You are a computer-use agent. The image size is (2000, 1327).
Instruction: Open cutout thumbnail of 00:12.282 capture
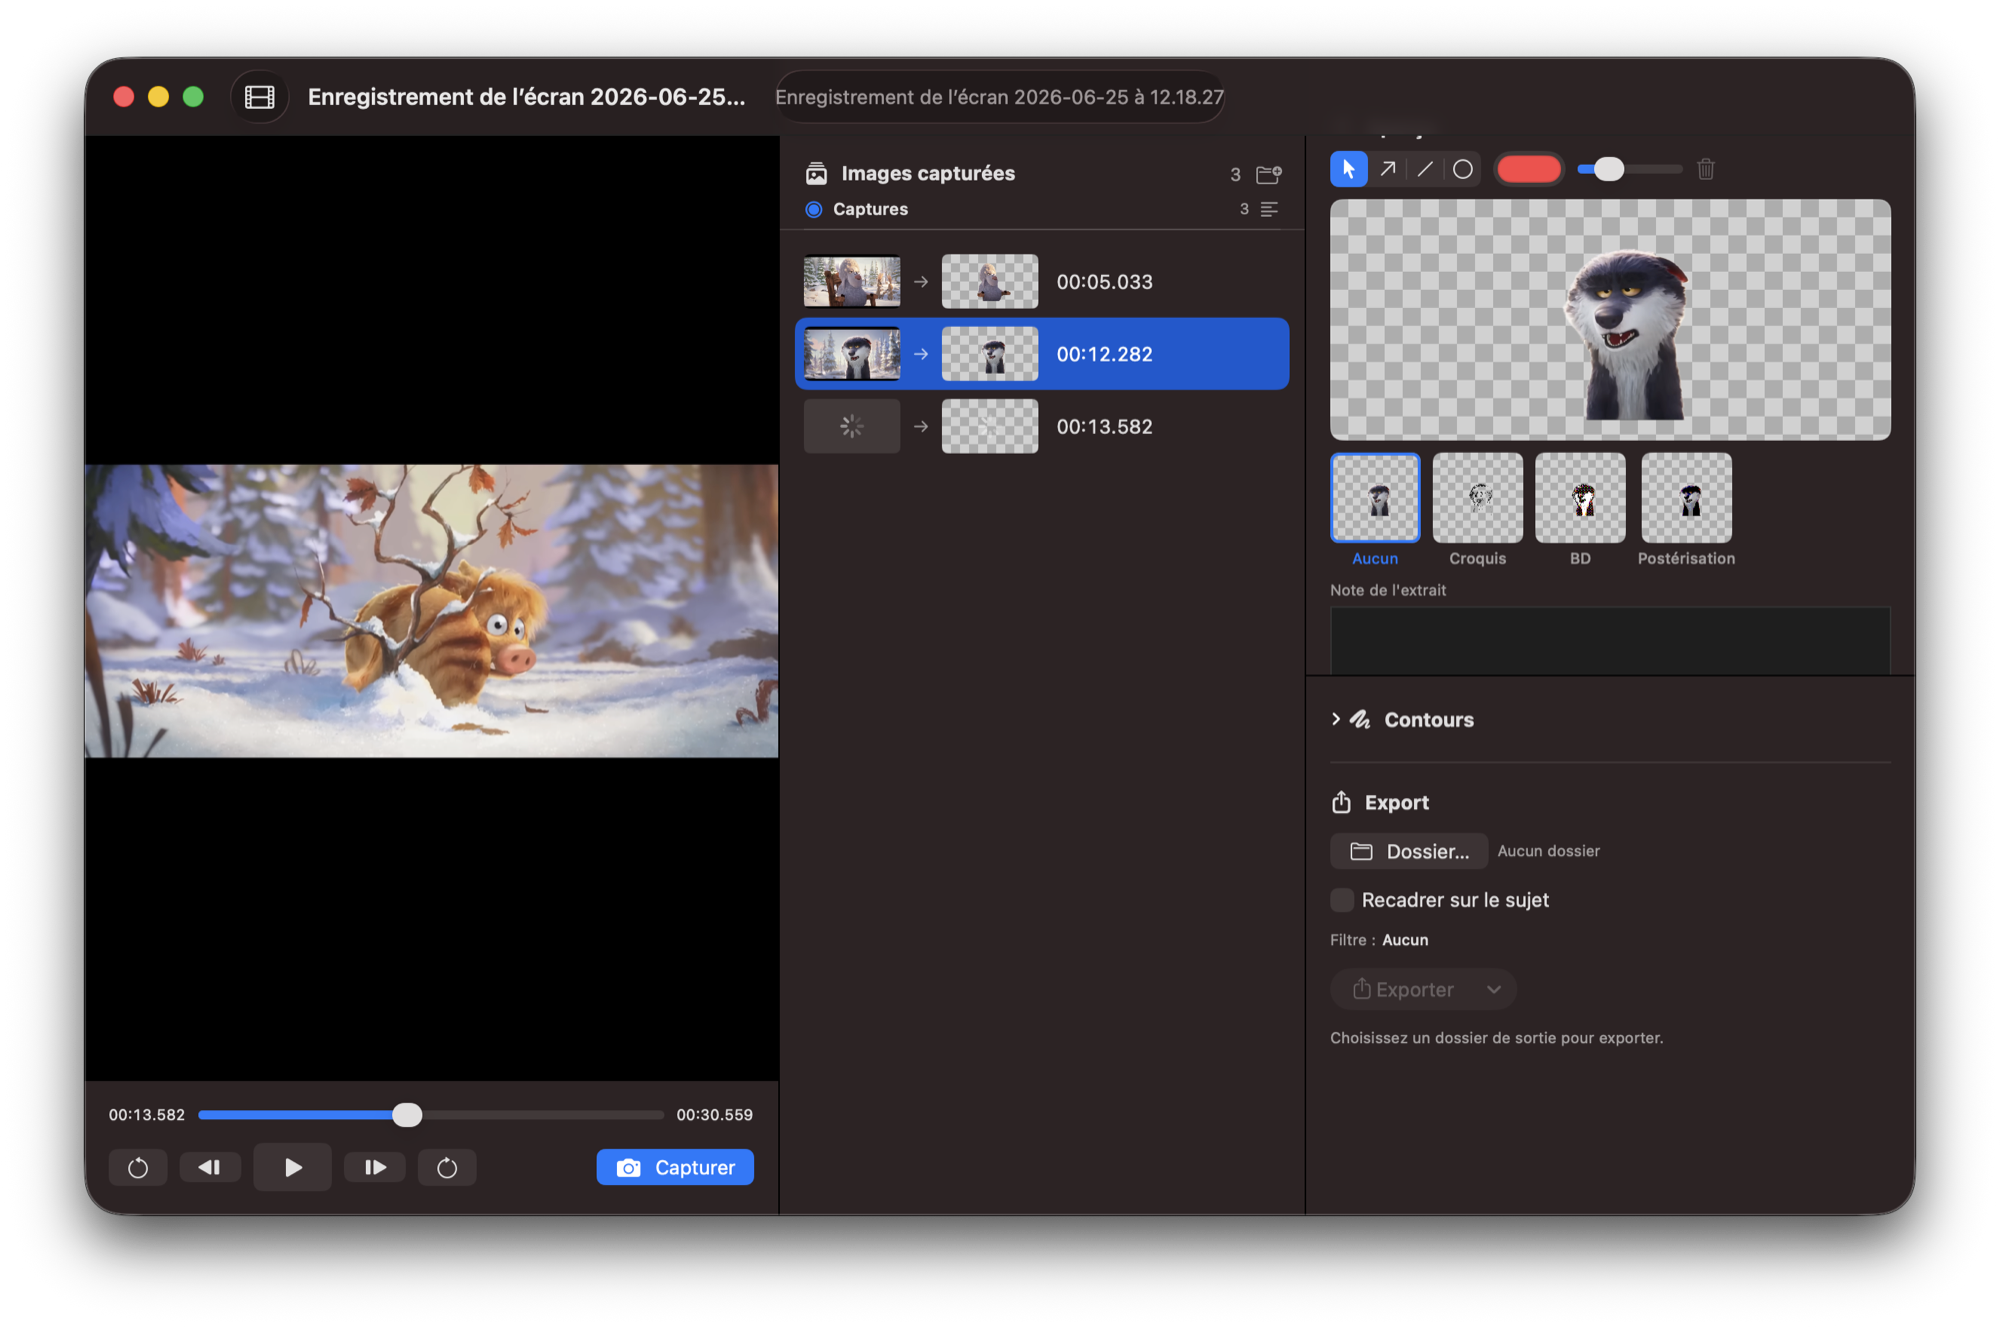pyautogui.click(x=990, y=354)
